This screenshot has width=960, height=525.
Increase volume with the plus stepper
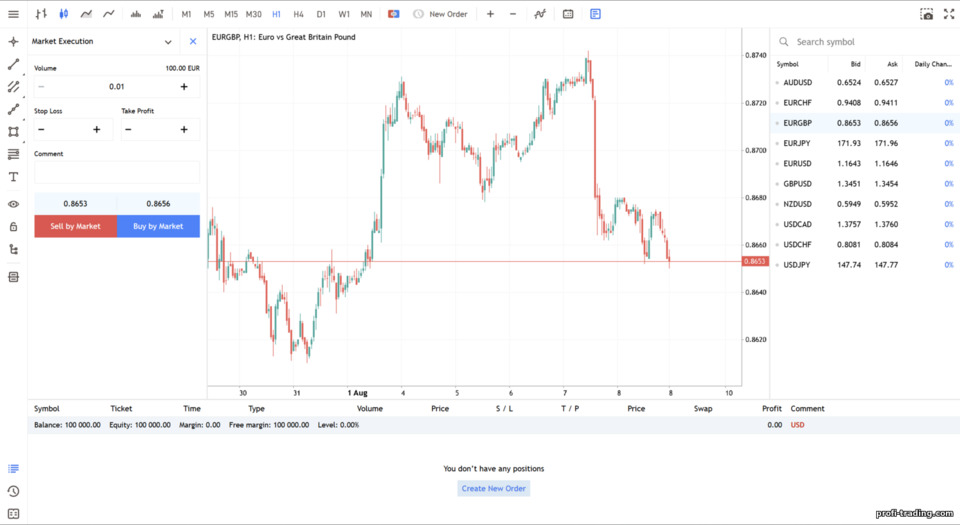tap(184, 87)
